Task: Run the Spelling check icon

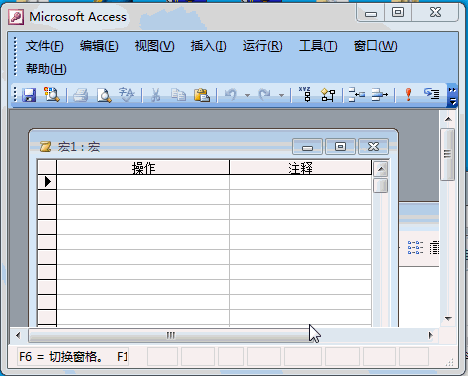Action: (127, 95)
